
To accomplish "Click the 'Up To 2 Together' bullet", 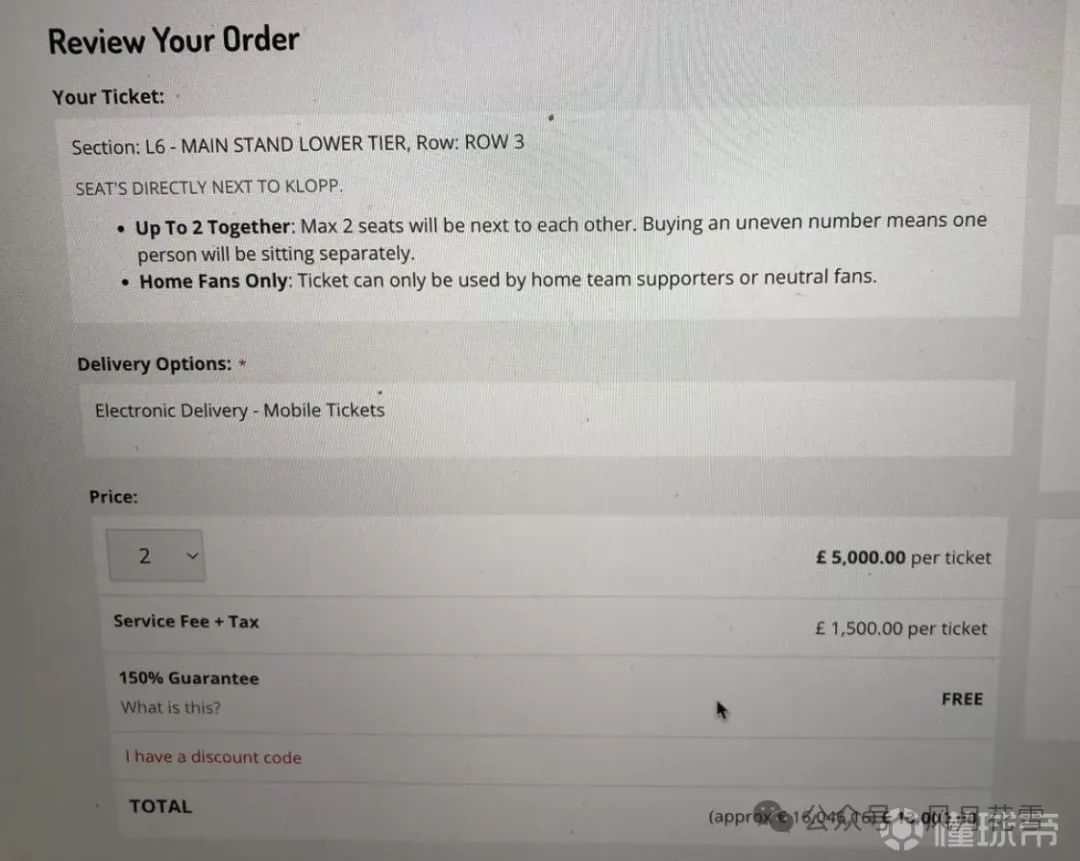I will [554, 239].
